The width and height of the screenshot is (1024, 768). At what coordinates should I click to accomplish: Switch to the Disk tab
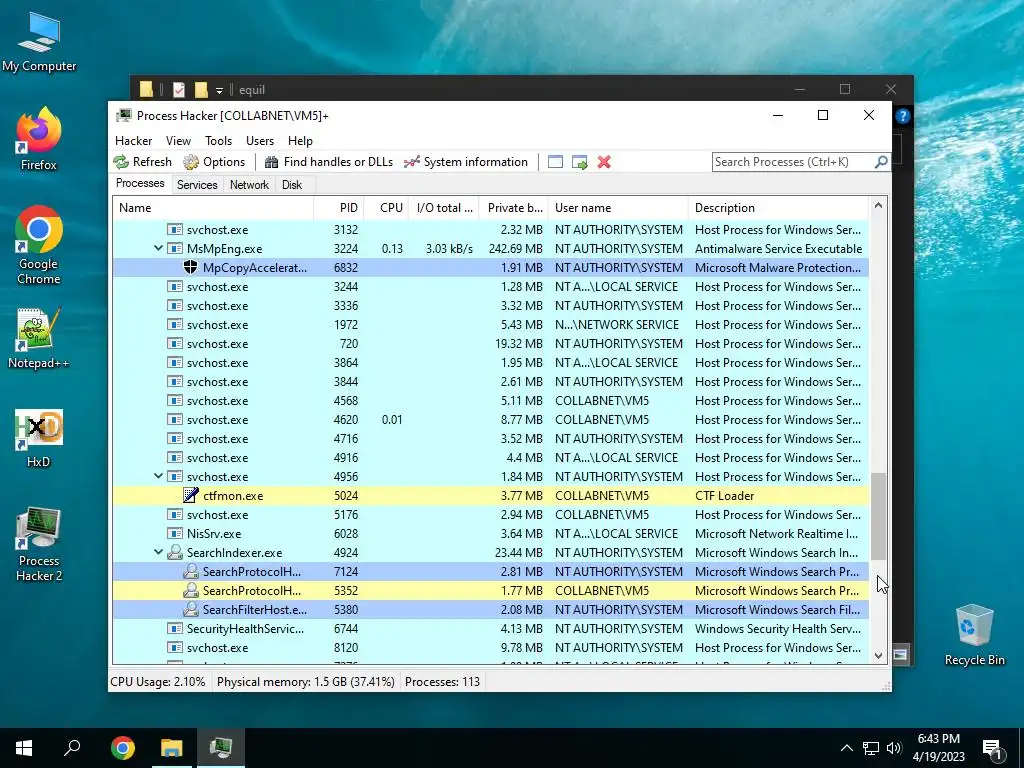tap(292, 185)
